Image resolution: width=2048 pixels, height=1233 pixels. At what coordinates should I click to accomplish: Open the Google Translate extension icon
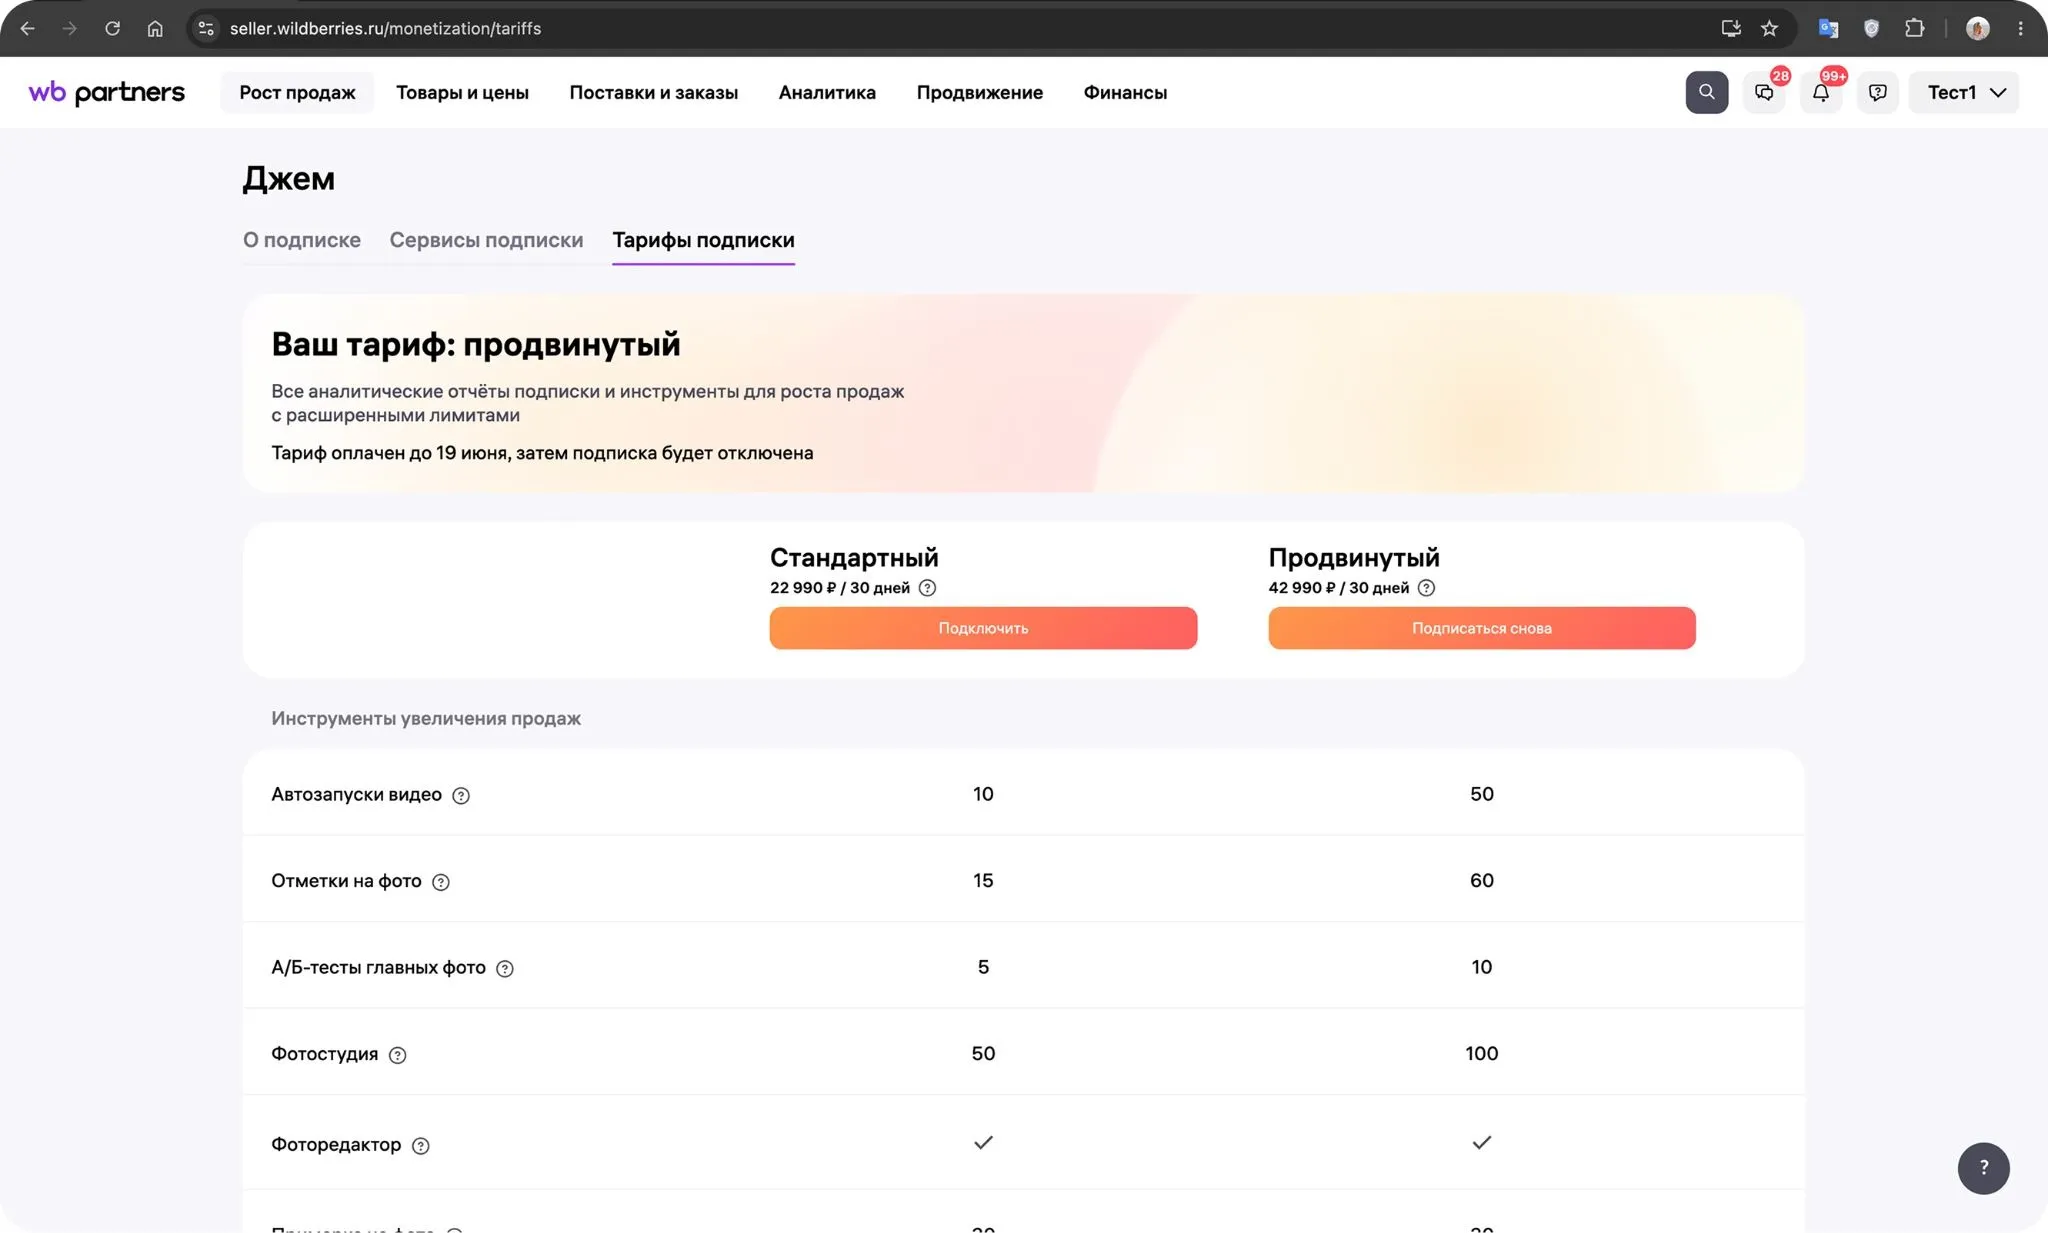[1828, 28]
